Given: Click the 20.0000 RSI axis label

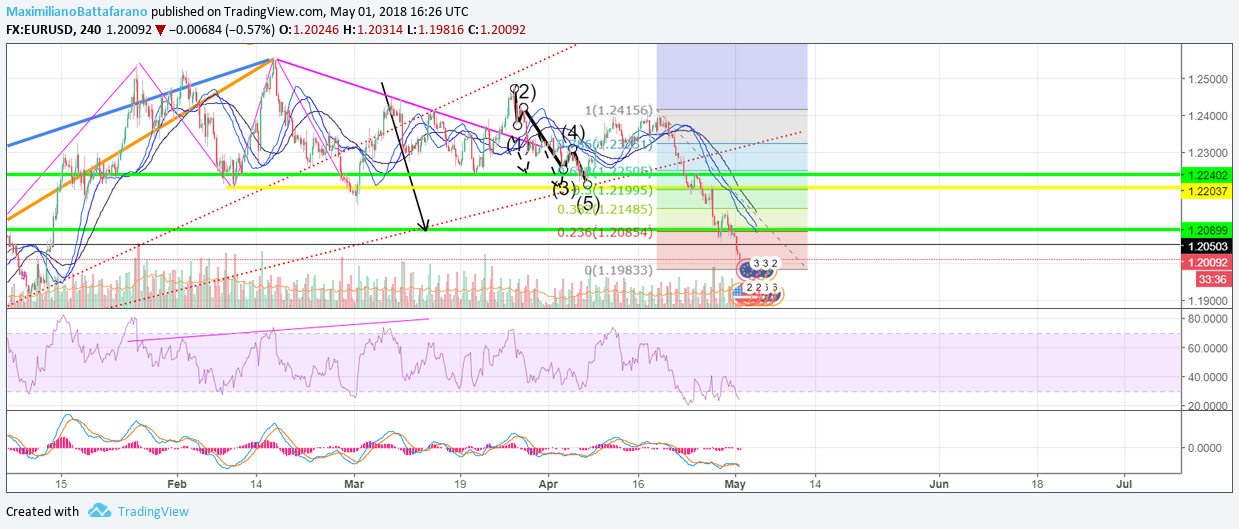Looking at the screenshot, I should 1208,406.
